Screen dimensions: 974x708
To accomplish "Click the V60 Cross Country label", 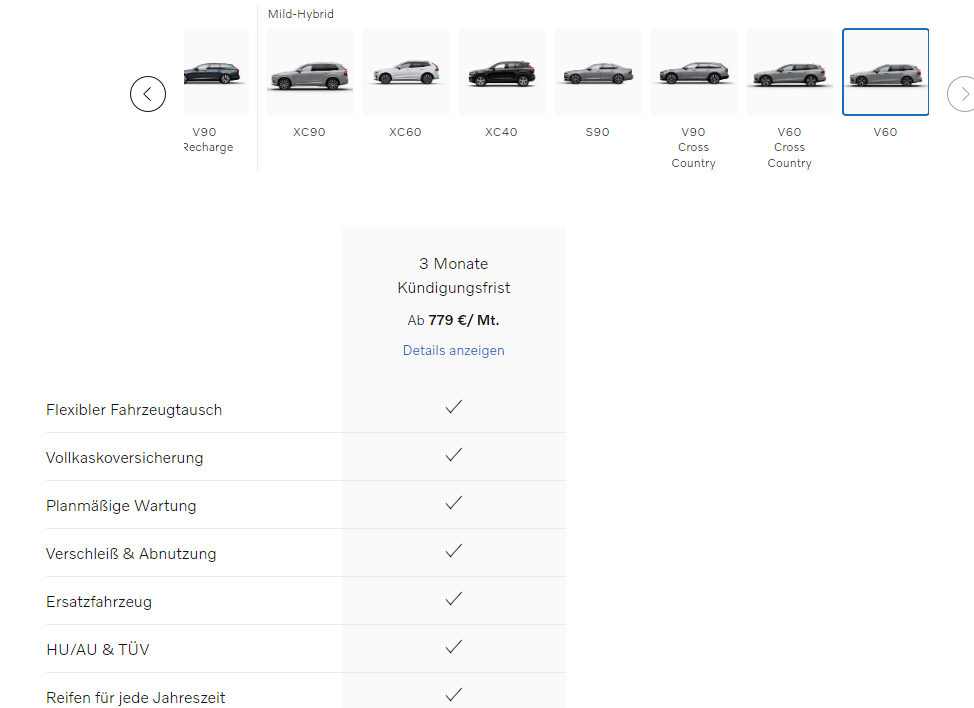I will 790,147.
